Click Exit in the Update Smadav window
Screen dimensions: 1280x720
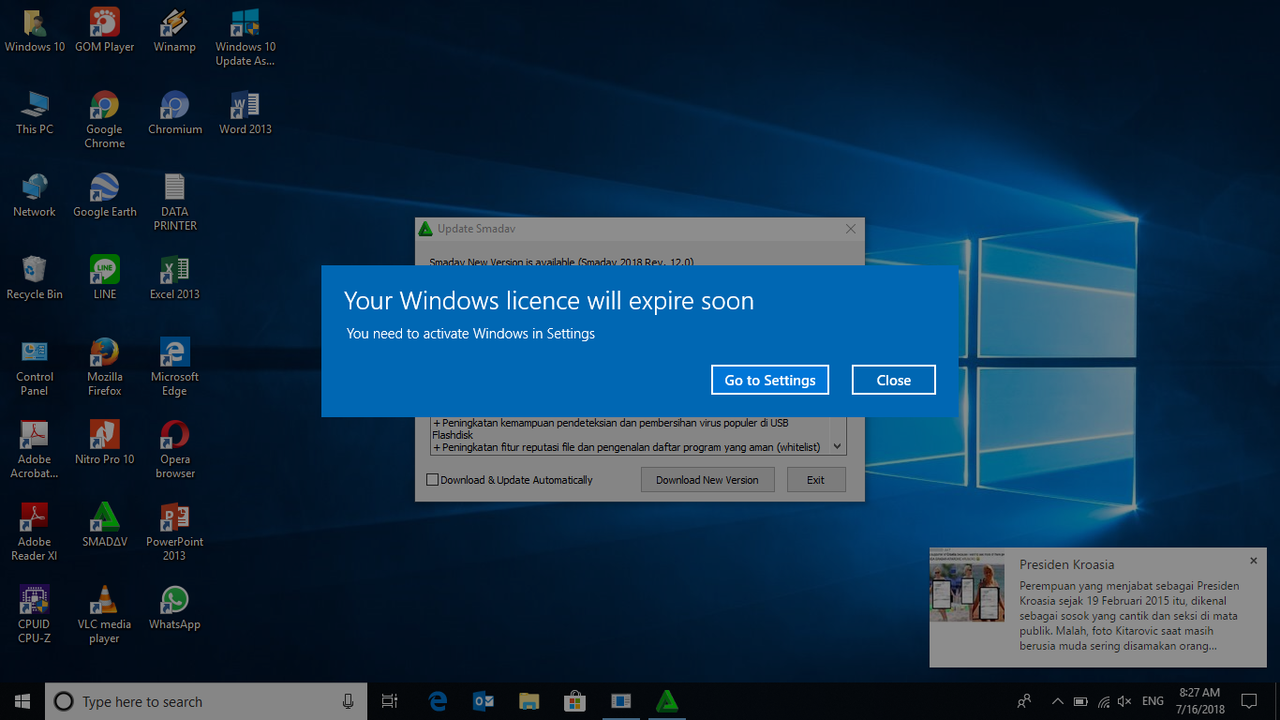816,480
